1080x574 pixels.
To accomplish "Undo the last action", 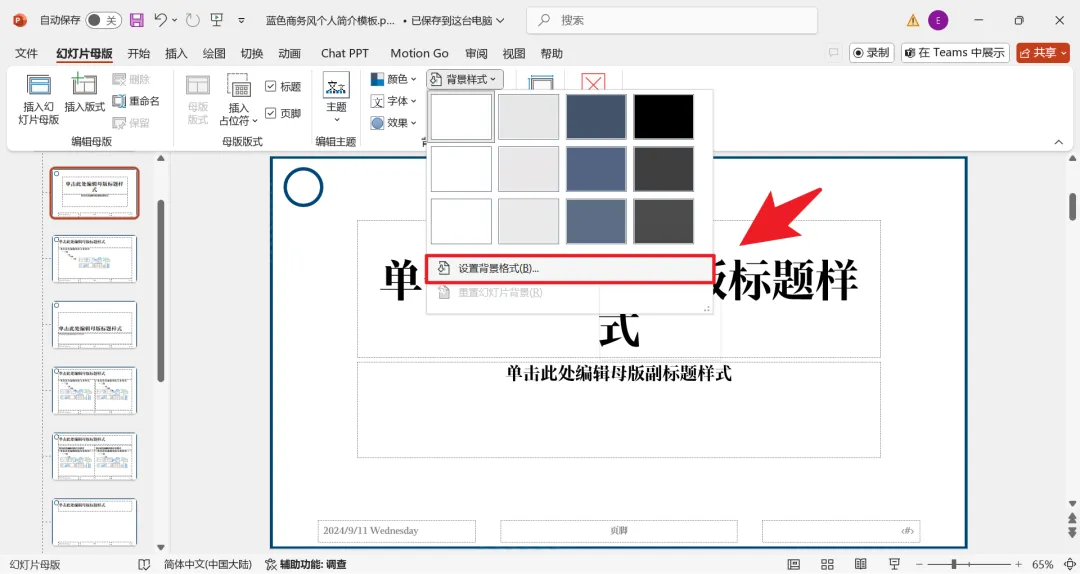I will 160,20.
